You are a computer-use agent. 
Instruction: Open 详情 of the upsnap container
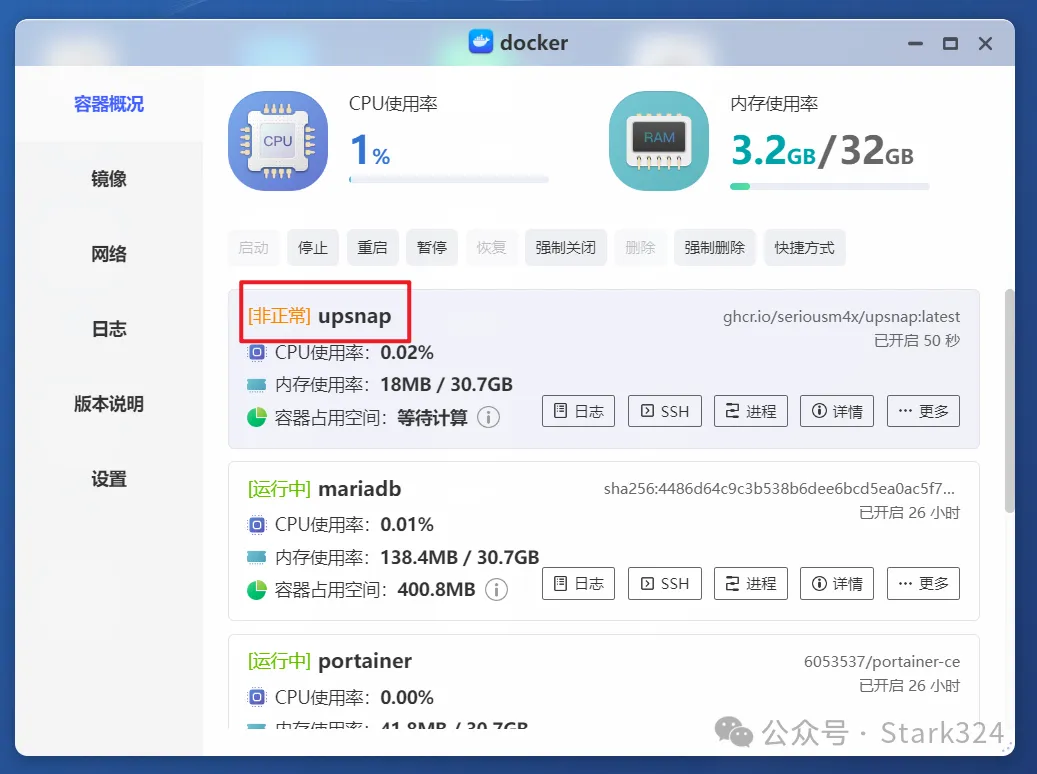(x=837, y=411)
